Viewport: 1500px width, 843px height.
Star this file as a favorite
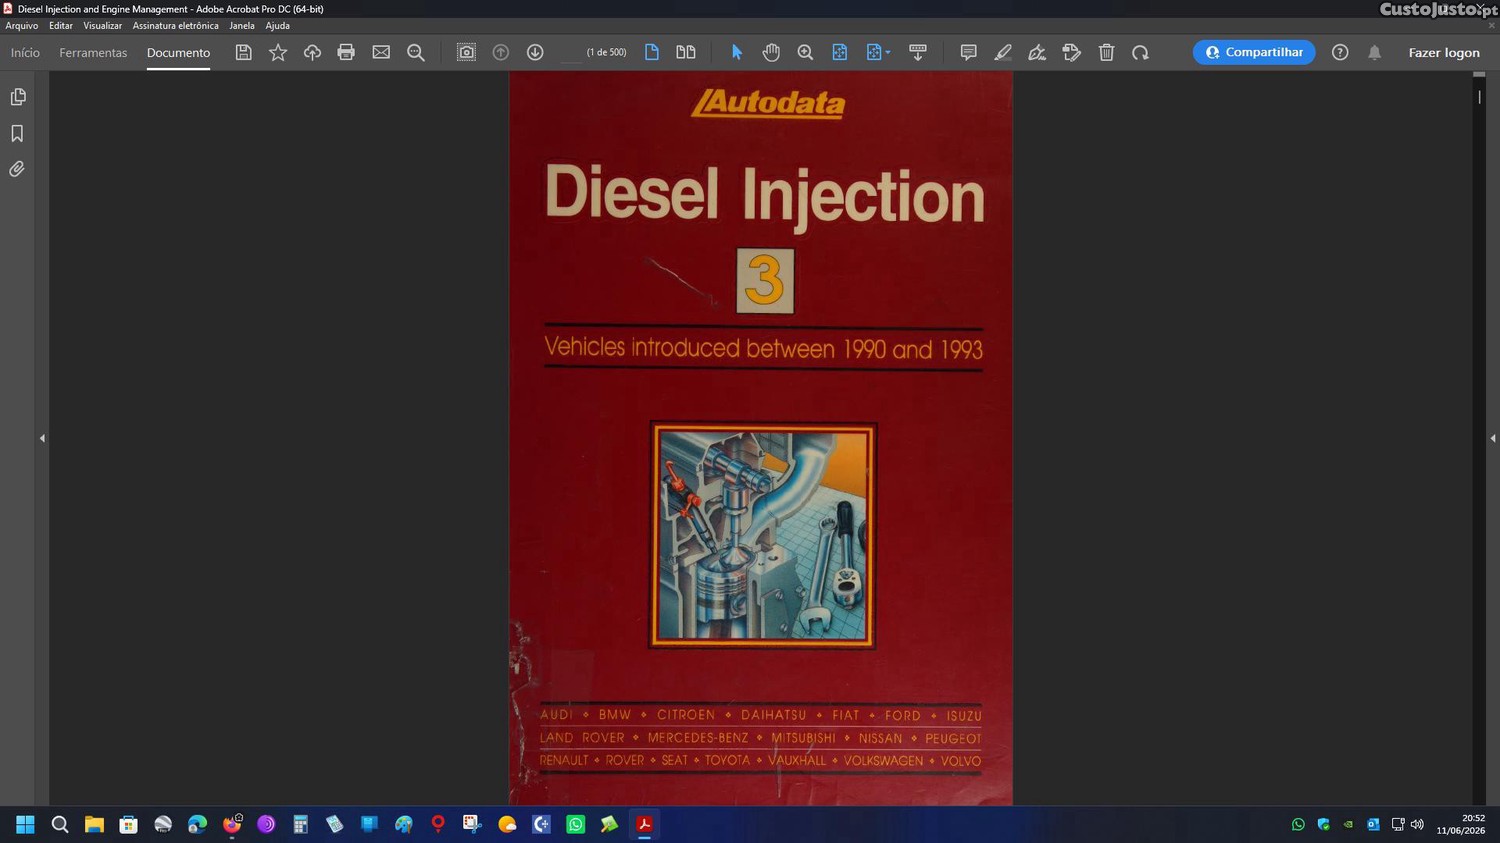(278, 52)
